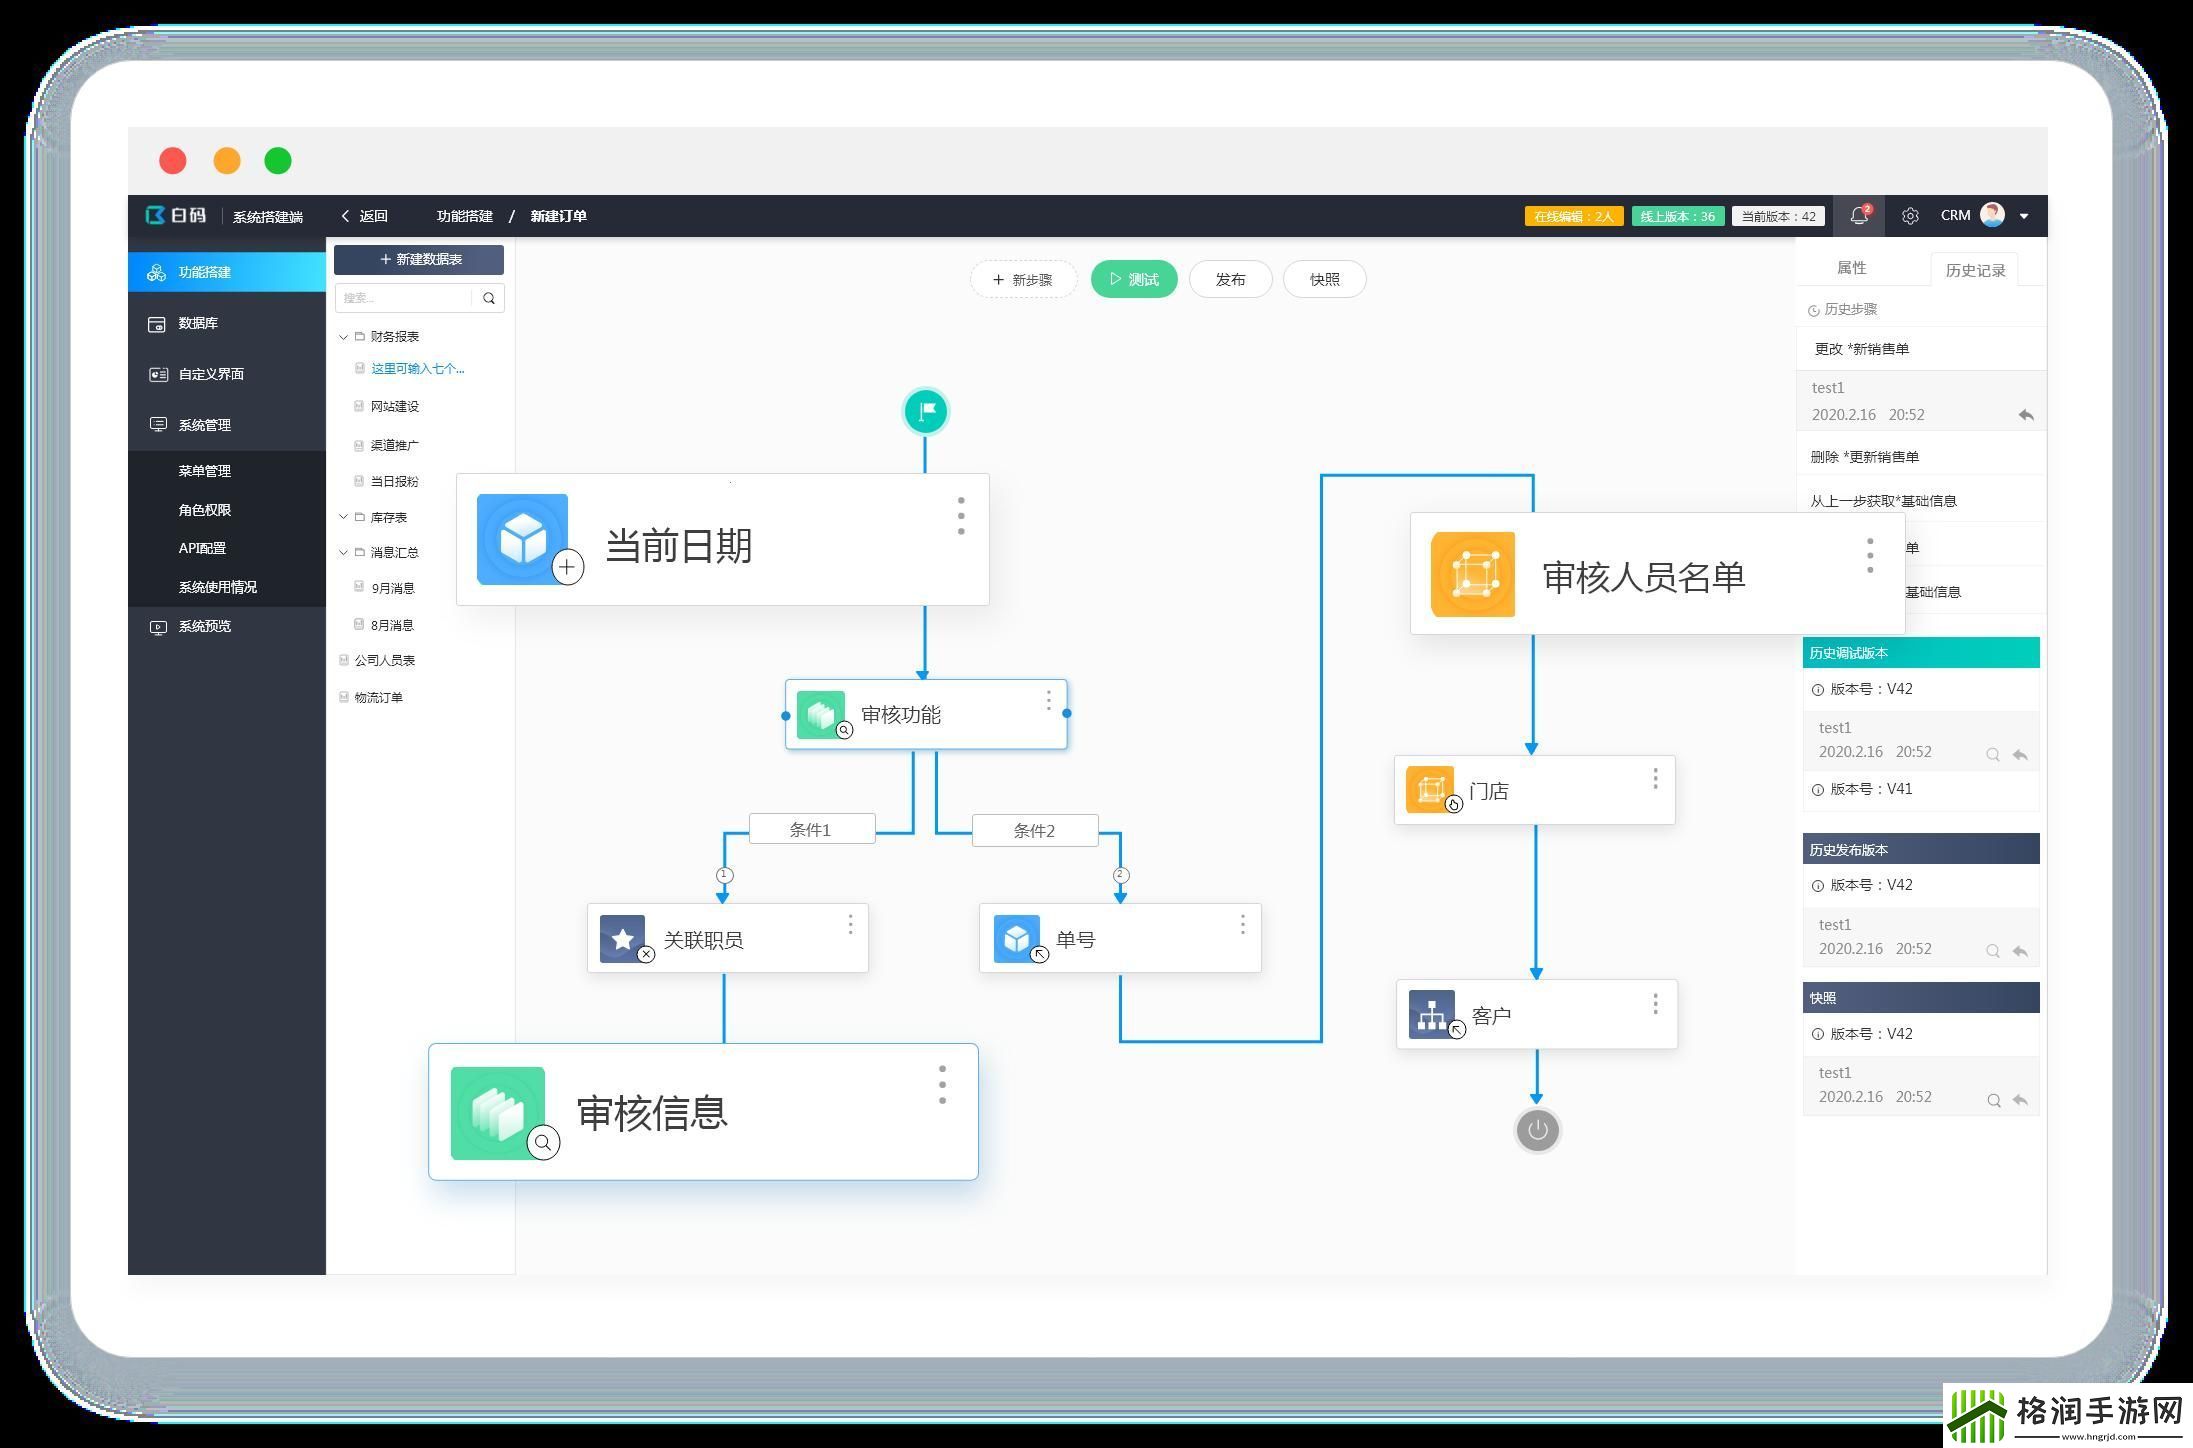Select 网站建设 table in tree
This screenshot has width=2193, height=1448.
point(395,406)
